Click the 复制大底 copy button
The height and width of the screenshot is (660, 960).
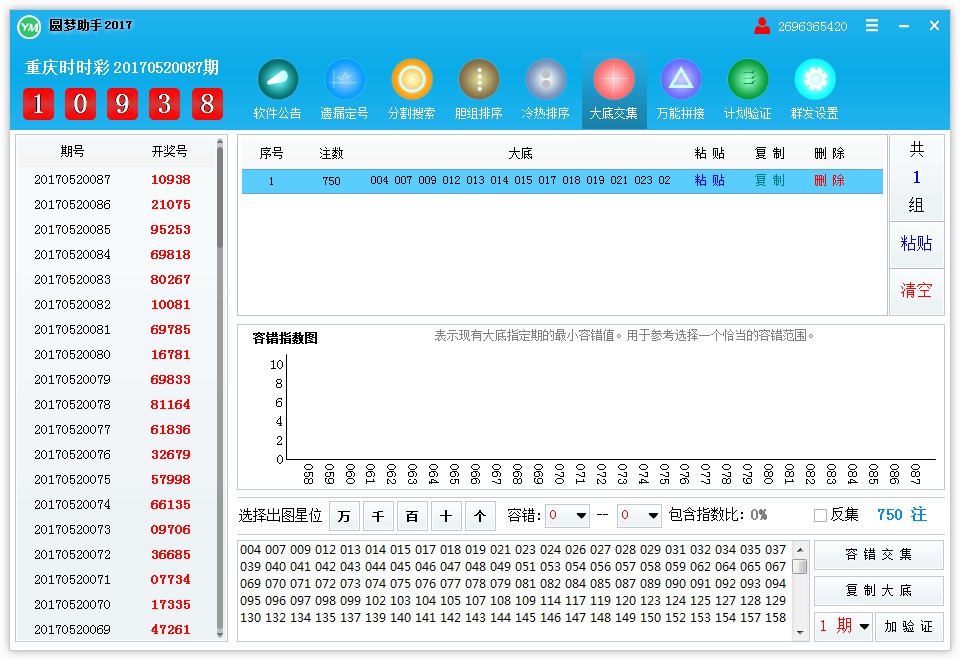click(x=878, y=590)
